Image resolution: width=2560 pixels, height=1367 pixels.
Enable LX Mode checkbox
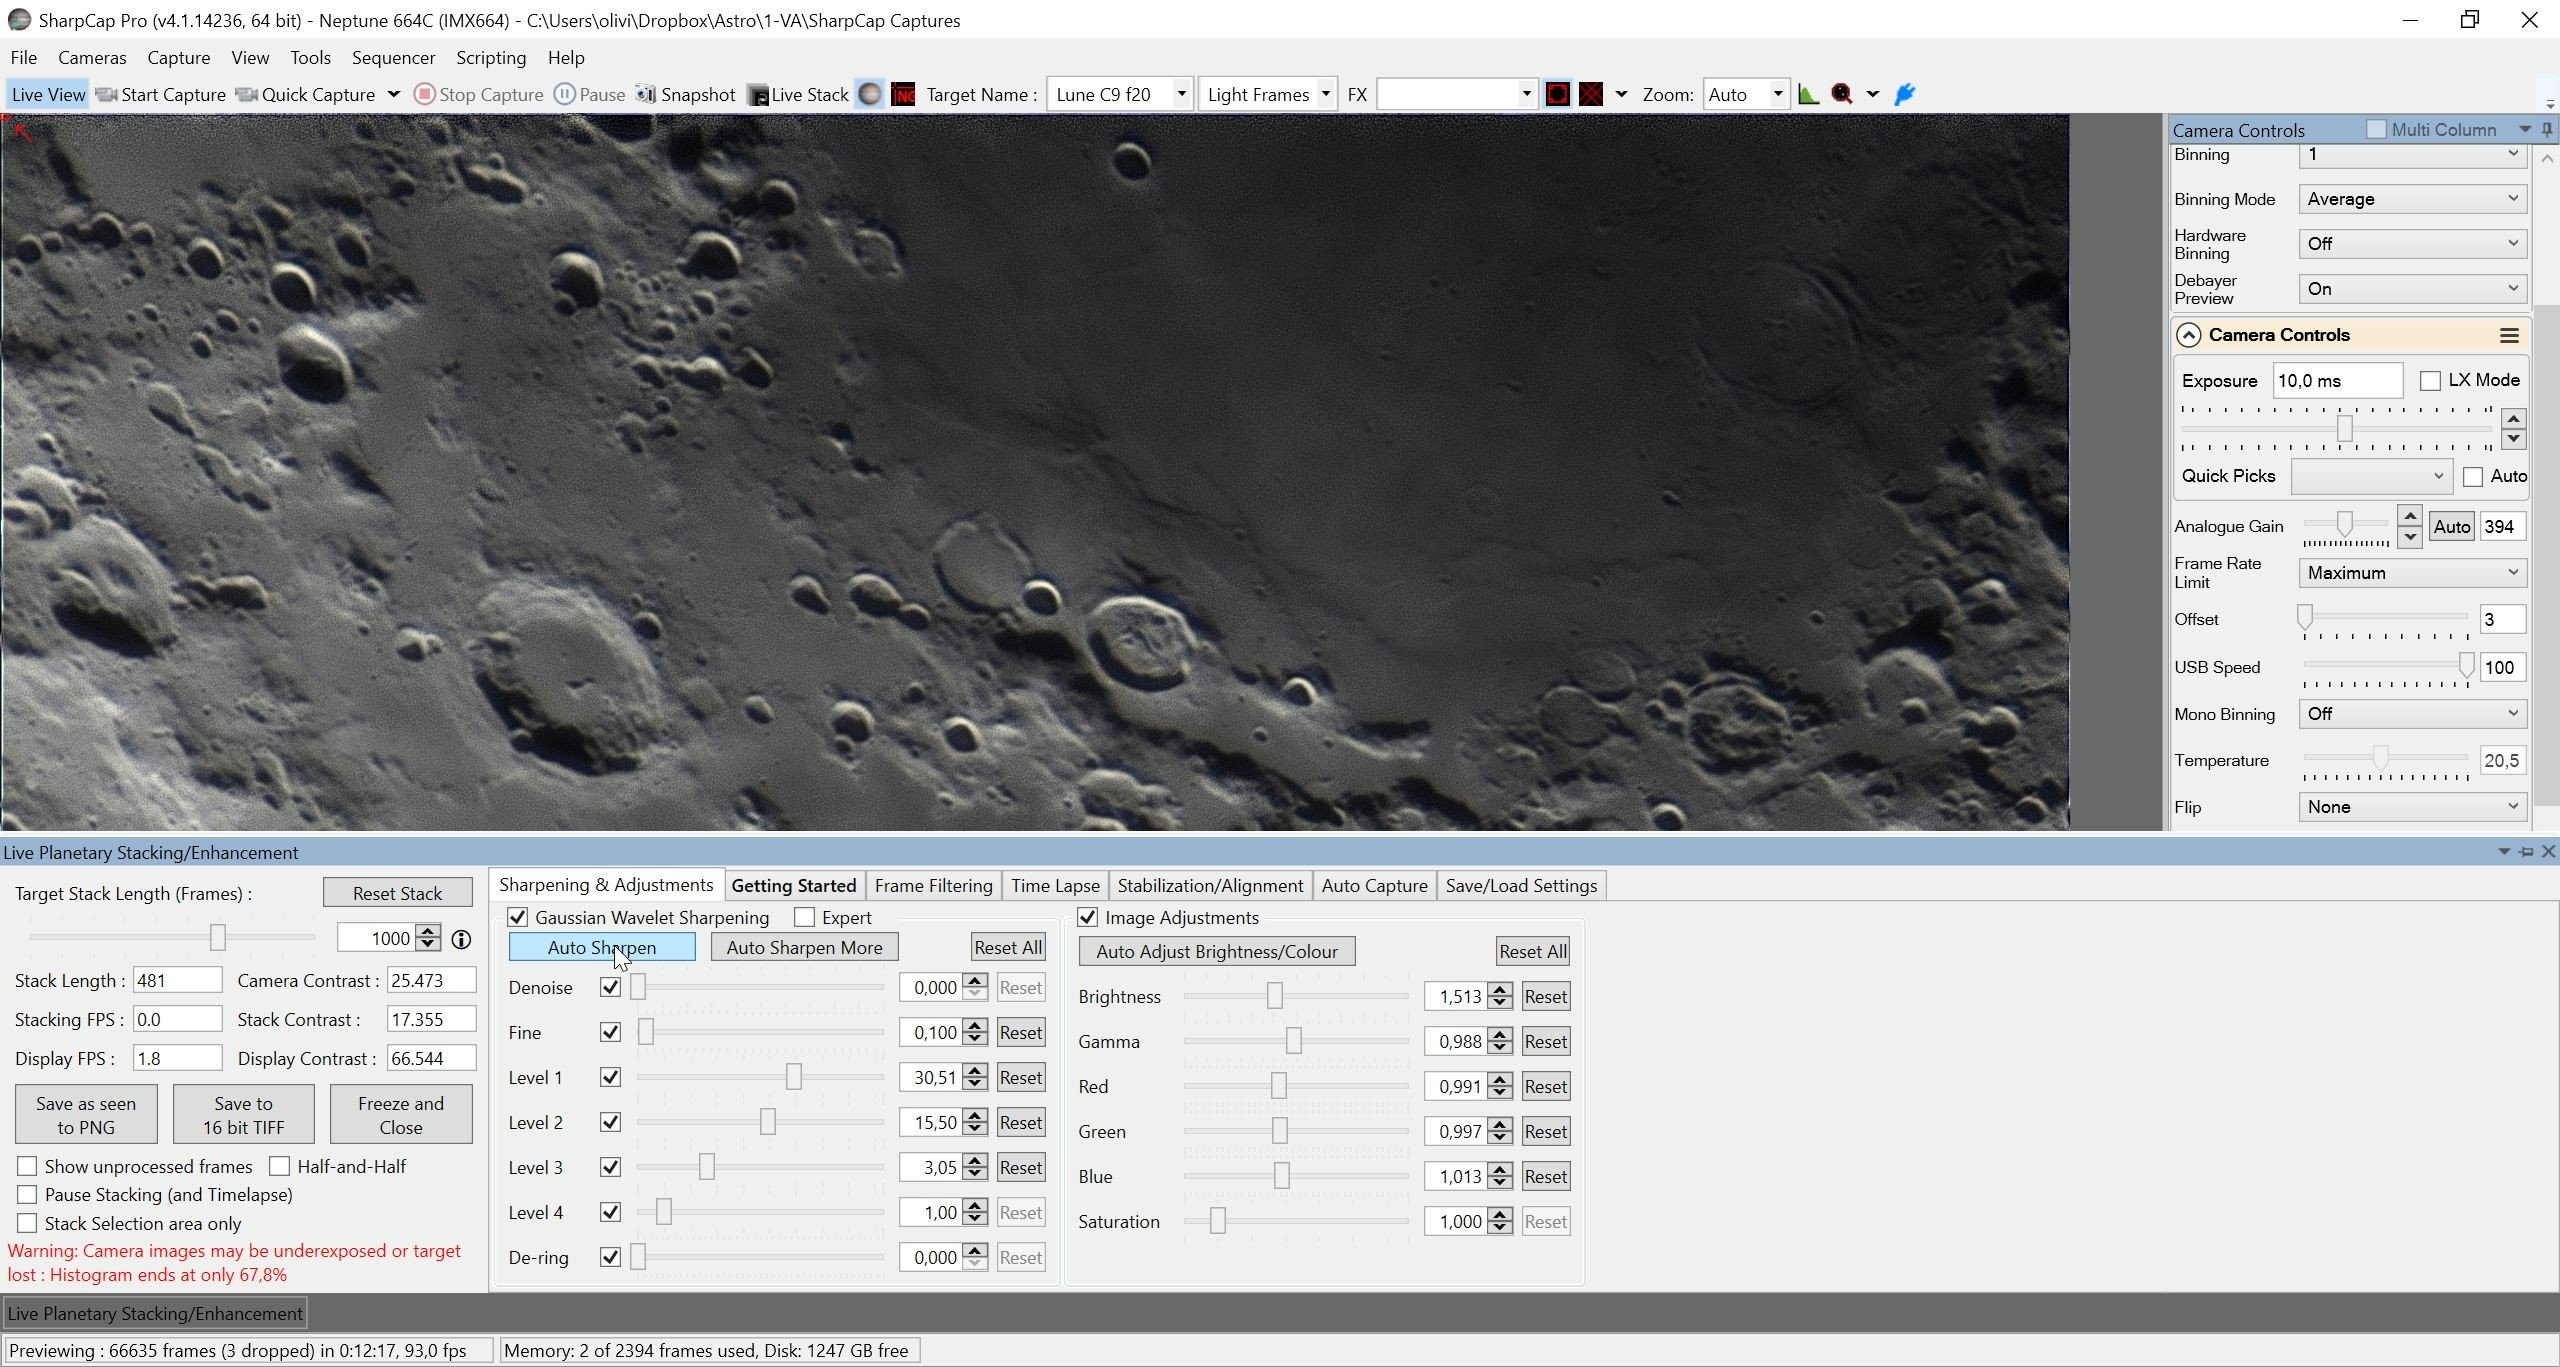coord(2430,380)
